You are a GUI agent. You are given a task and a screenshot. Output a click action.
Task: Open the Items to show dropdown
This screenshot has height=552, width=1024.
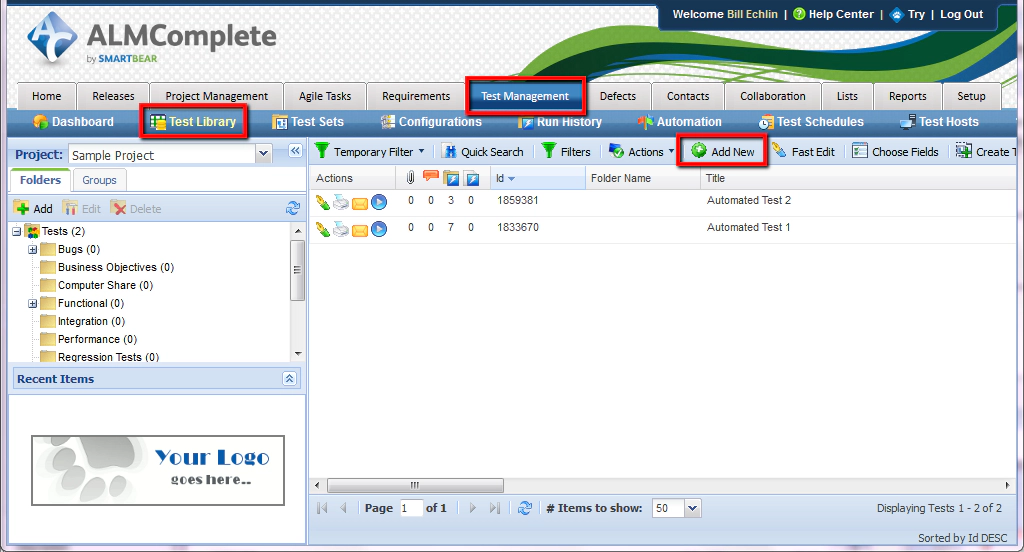tap(693, 508)
